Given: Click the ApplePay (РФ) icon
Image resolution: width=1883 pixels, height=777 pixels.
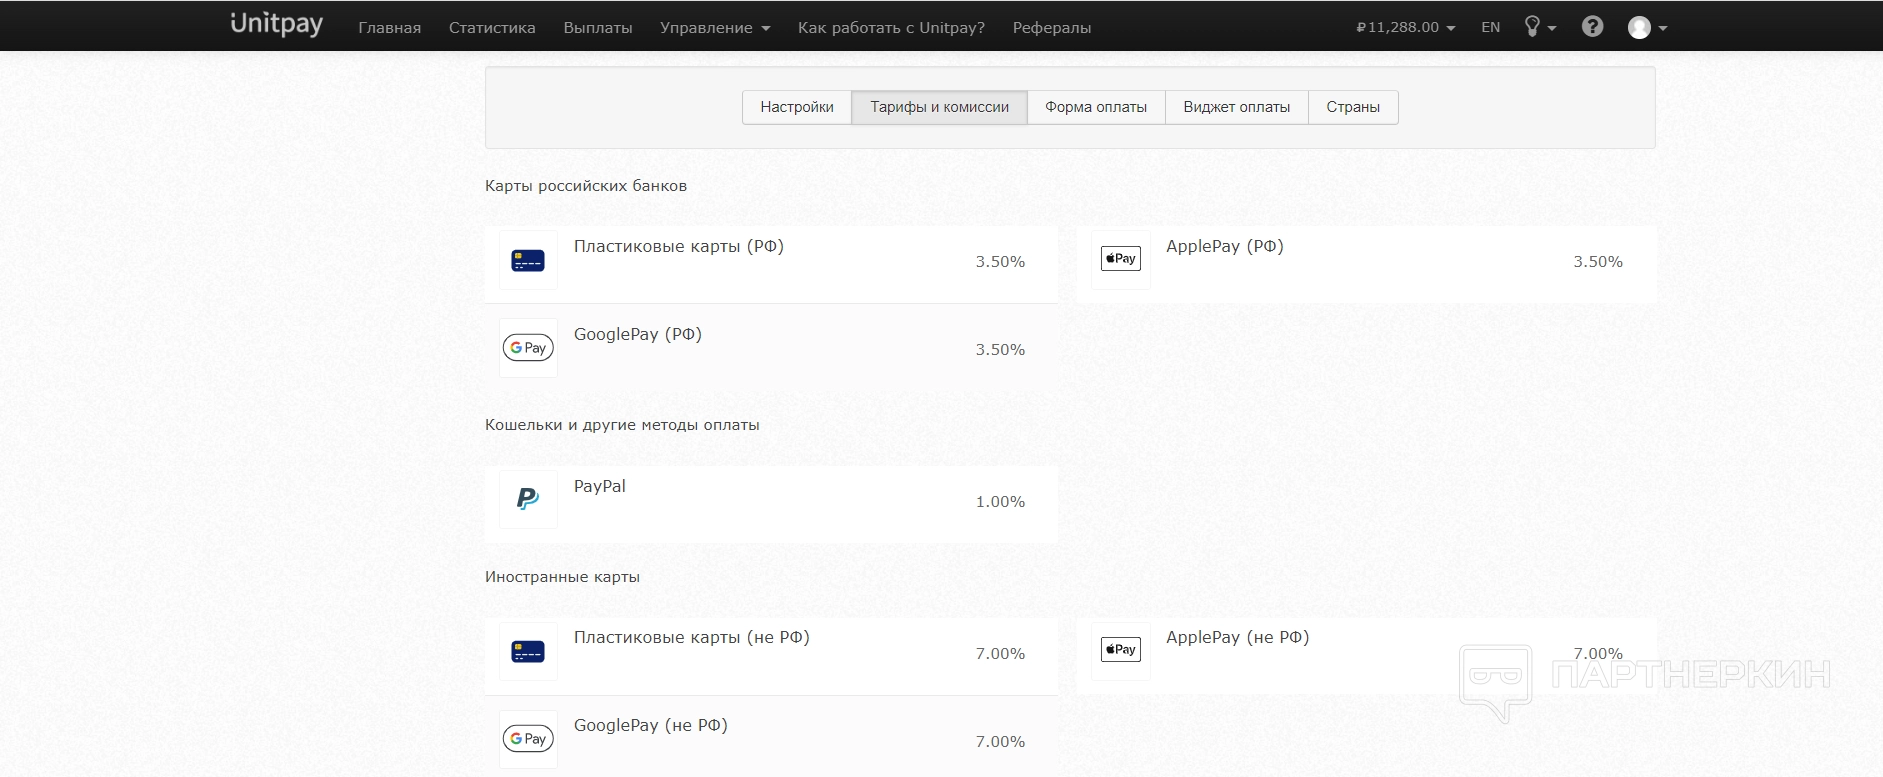Looking at the screenshot, I should tap(1120, 260).
